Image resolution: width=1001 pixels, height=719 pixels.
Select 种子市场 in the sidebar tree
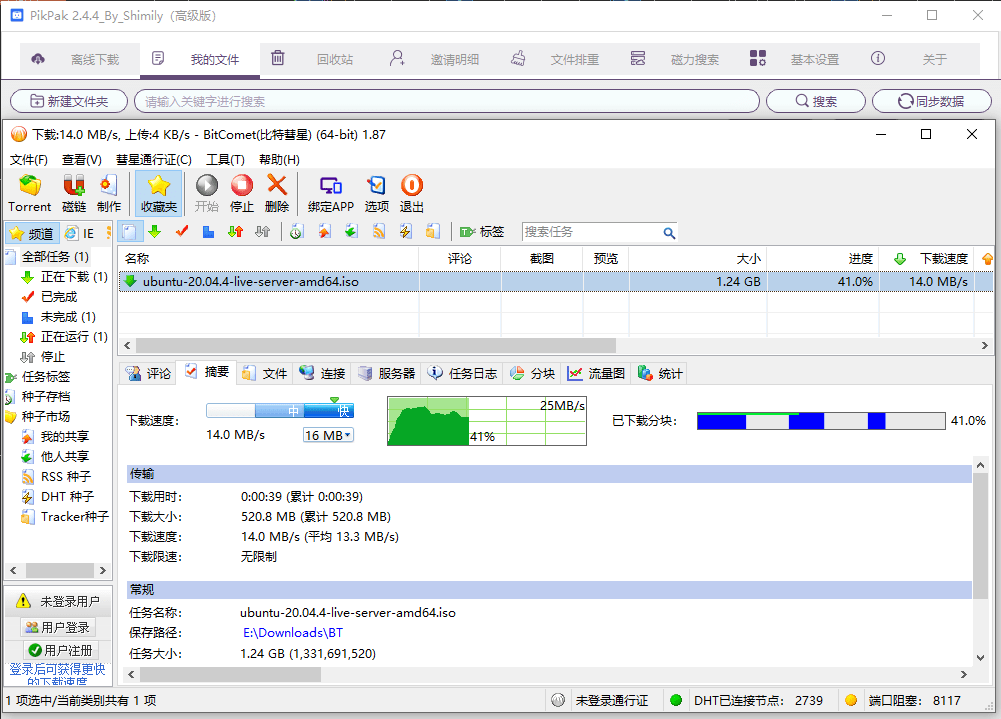[x=46, y=416]
